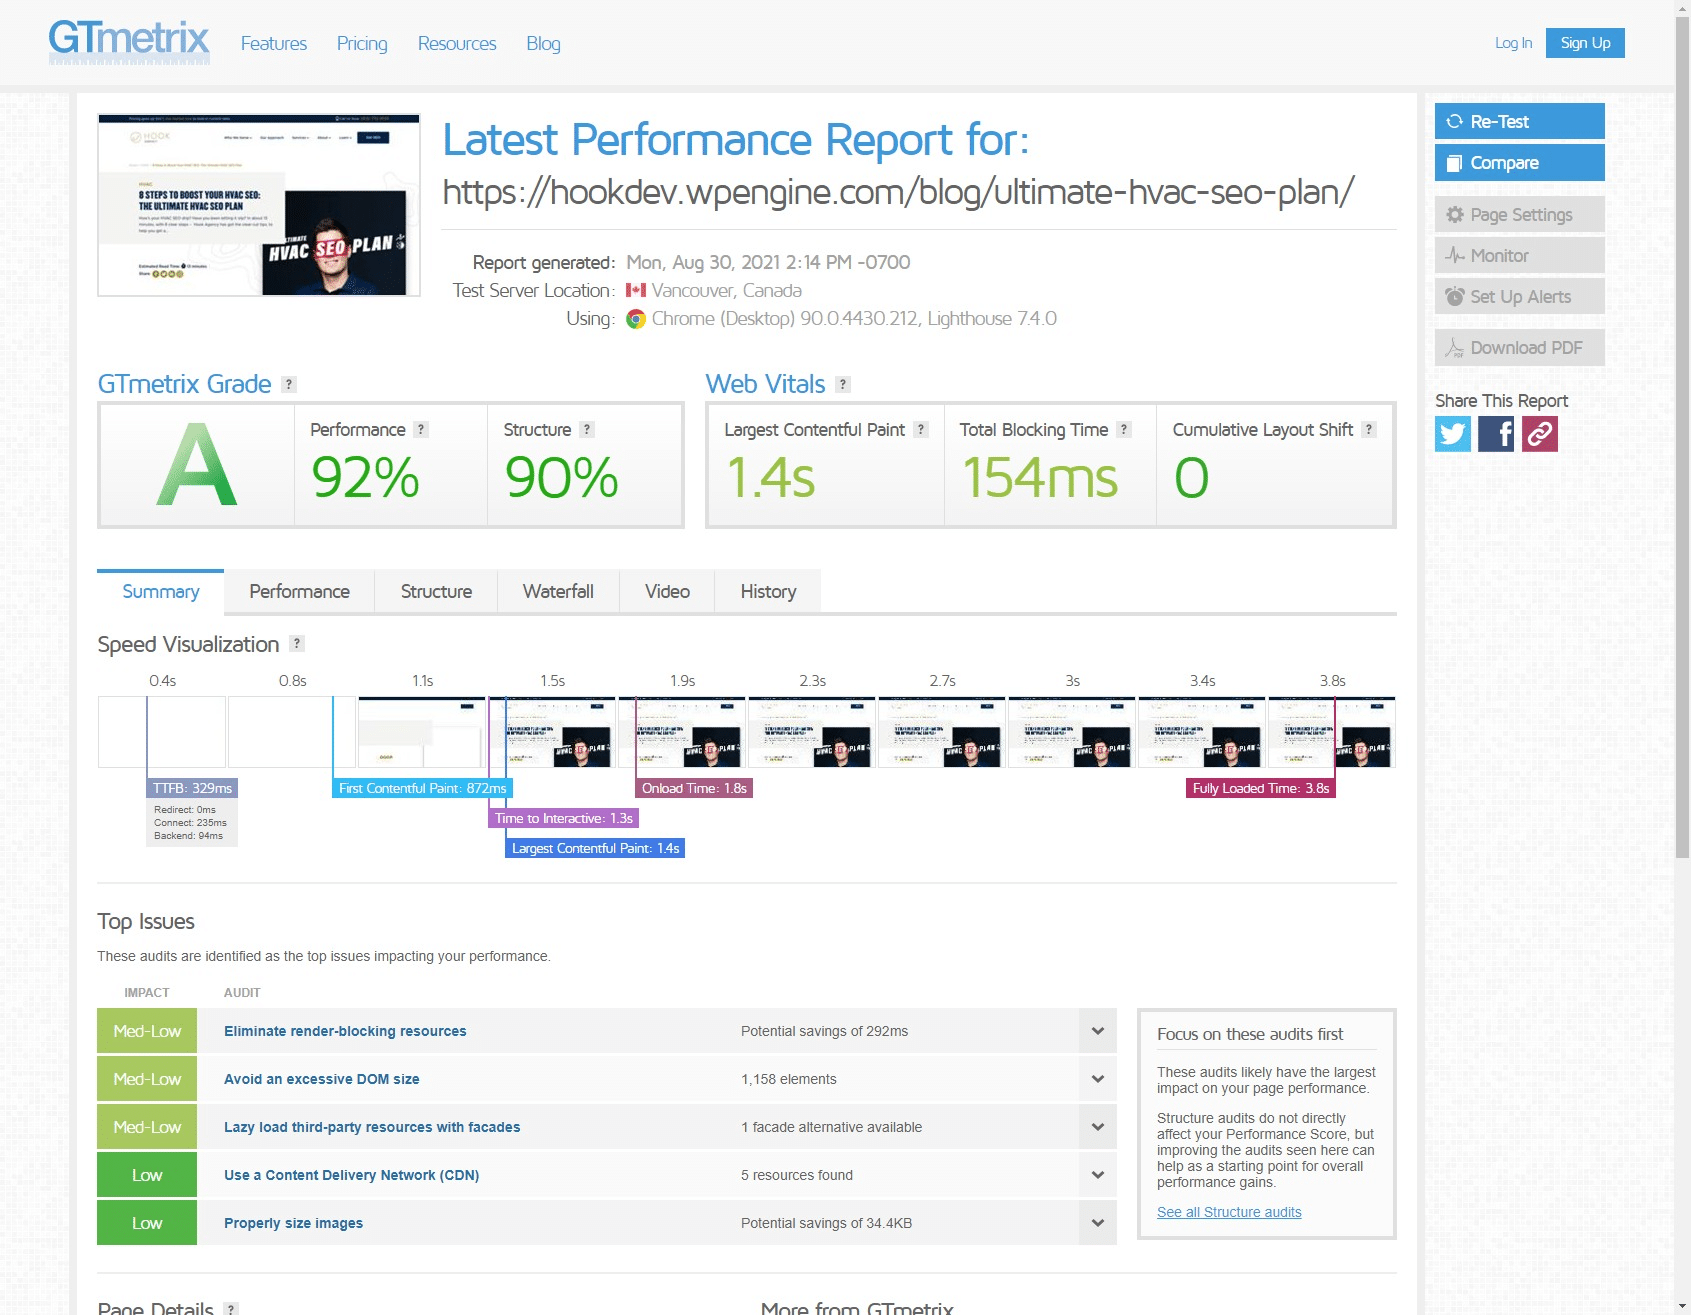Click help icon next to Speed Visualization
This screenshot has height=1315, width=1691.
point(297,644)
